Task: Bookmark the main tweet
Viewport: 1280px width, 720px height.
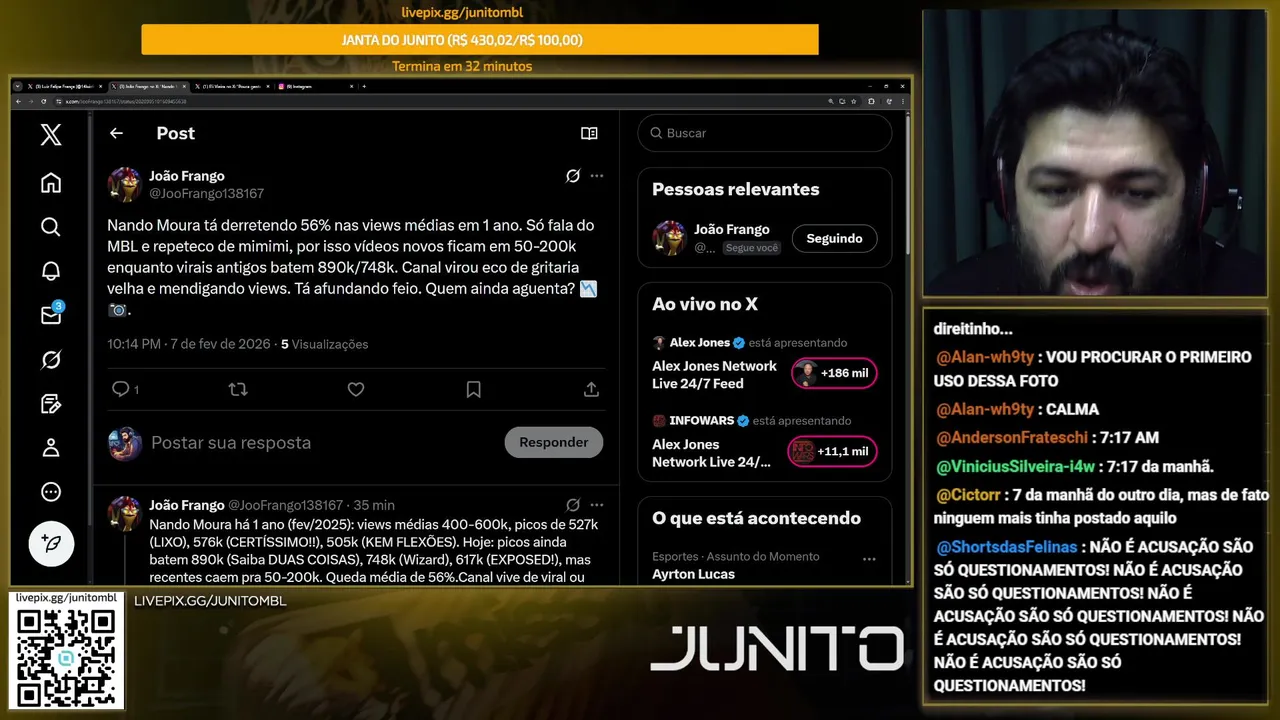Action: click(474, 389)
